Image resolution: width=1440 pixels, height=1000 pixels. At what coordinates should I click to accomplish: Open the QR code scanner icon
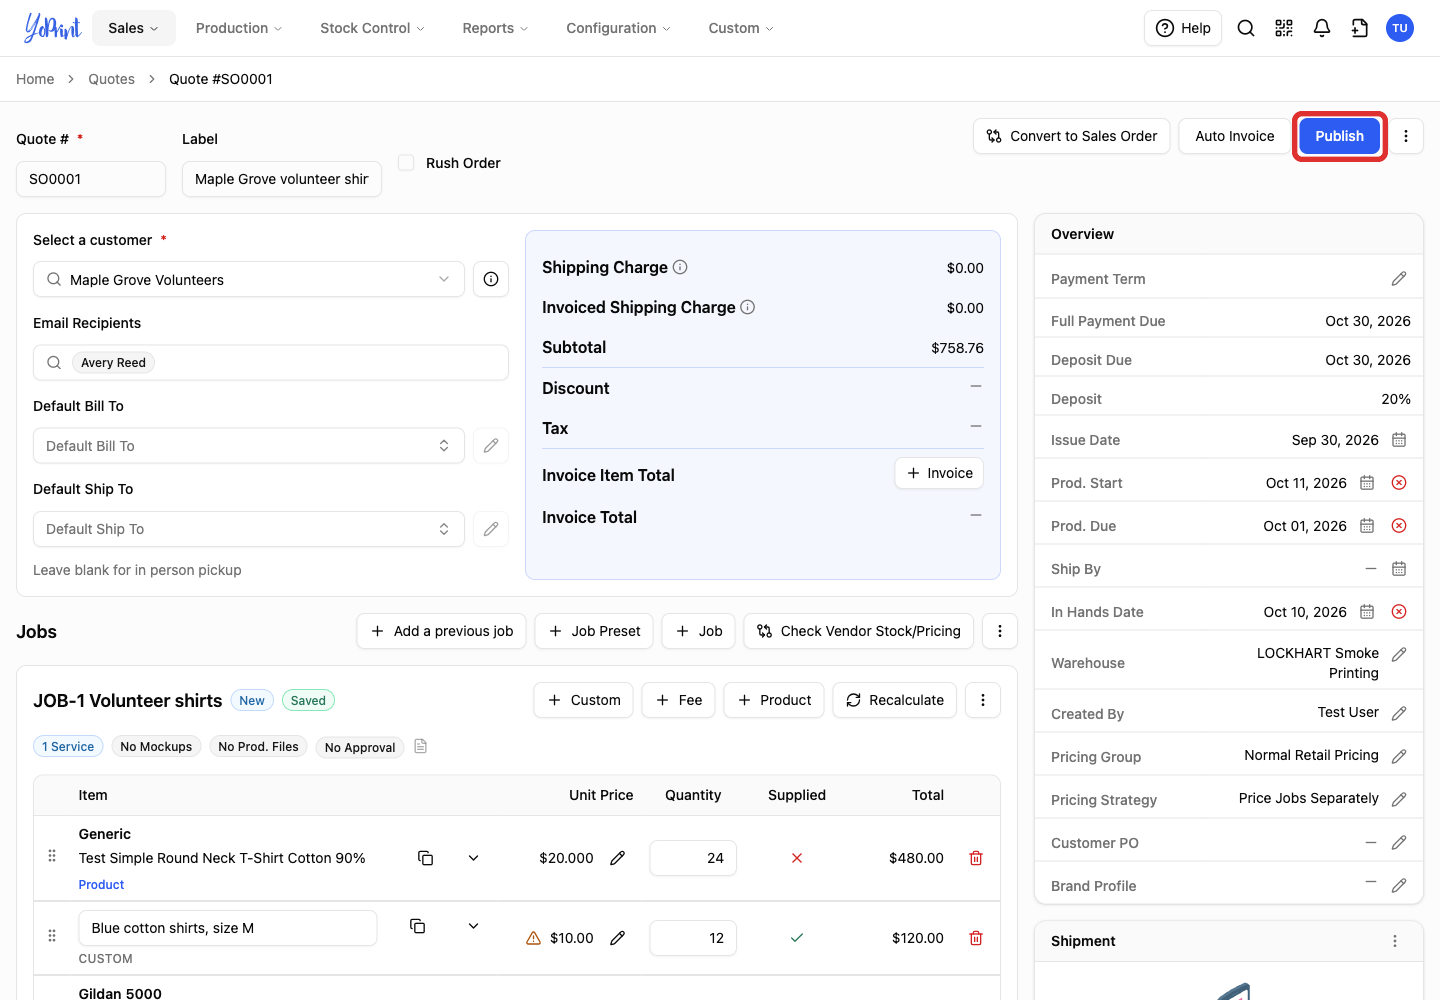tap(1284, 28)
